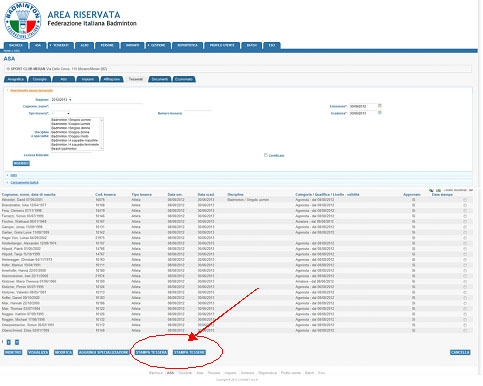Sort by the Data scad. column header

206,194
